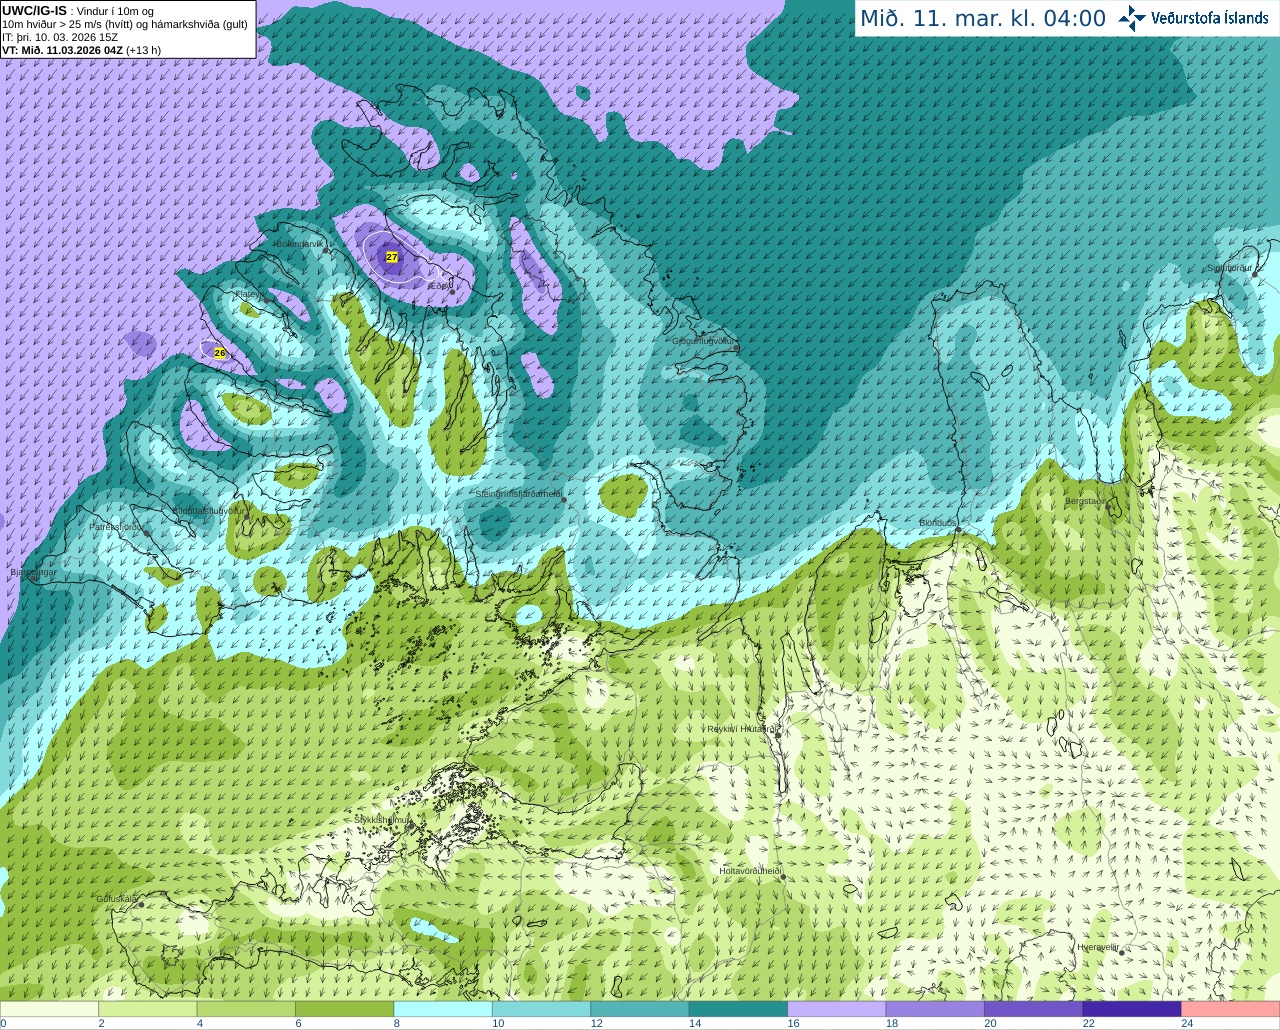Select the Blönduós station label
Image resolution: width=1280 pixels, height=1030 pixels.
point(937,522)
